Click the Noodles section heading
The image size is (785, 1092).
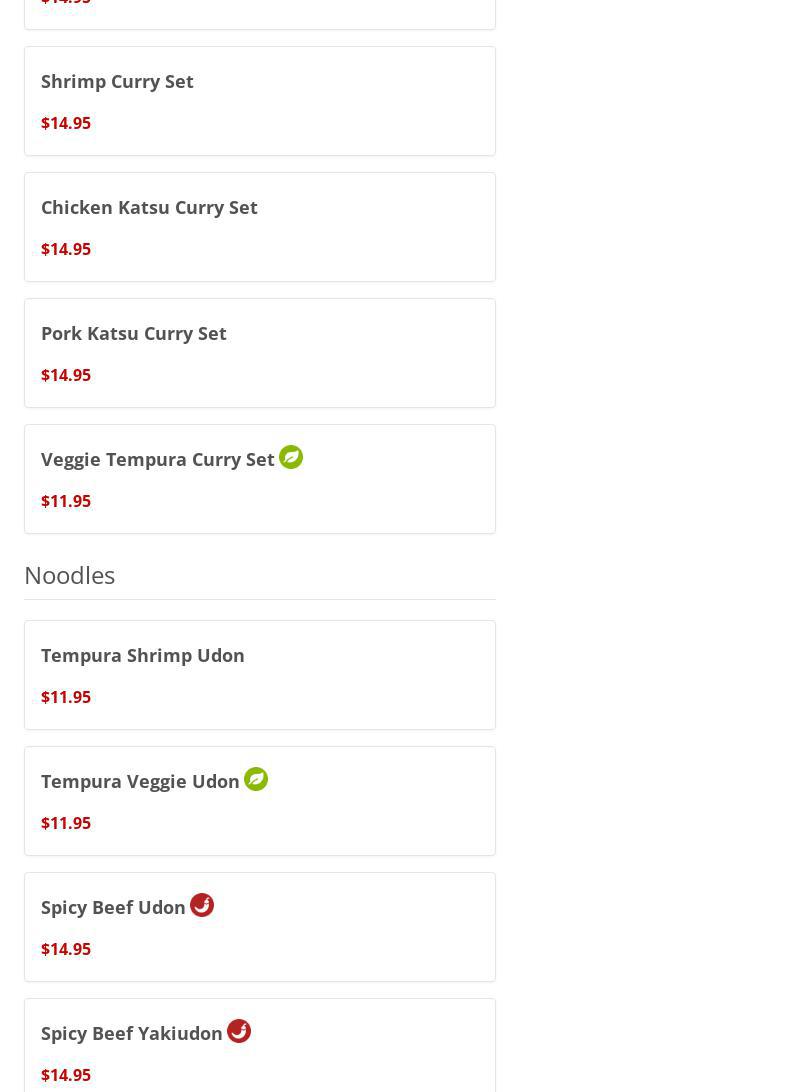point(70,575)
